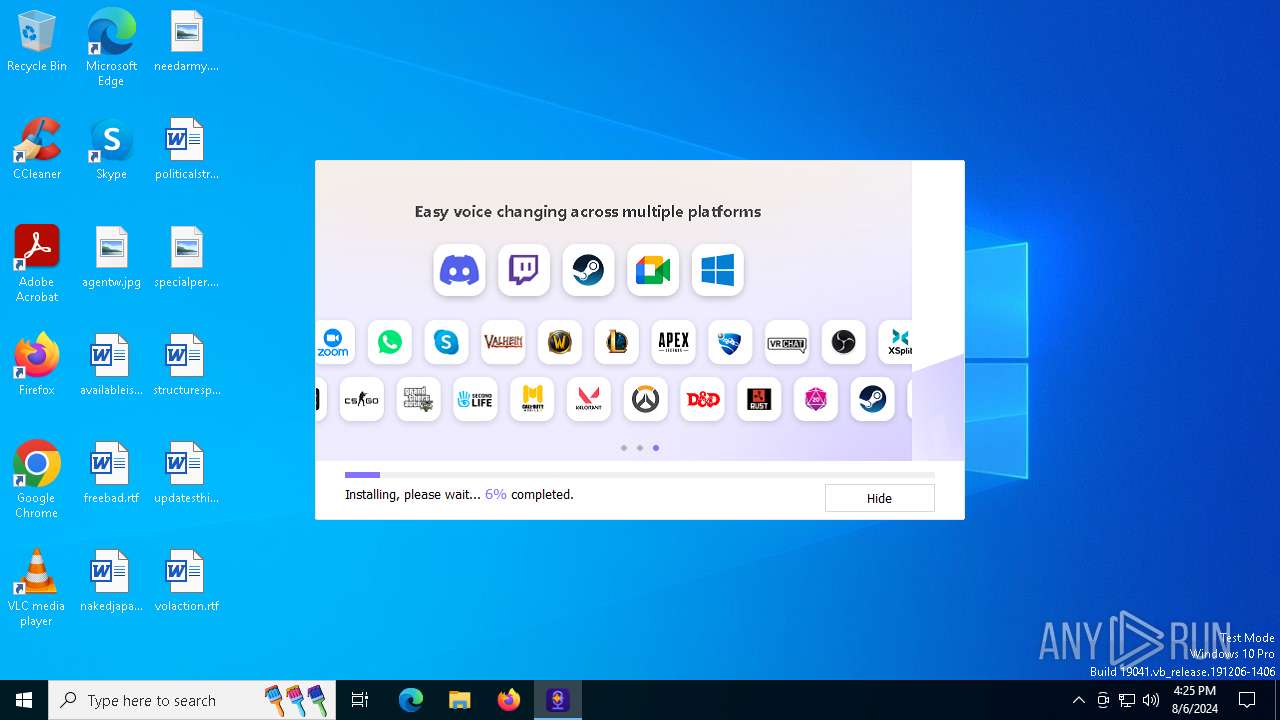1280x720 pixels.
Task: Select the structuresp document on desktop
Action: pyautogui.click(x=186, y=365)
